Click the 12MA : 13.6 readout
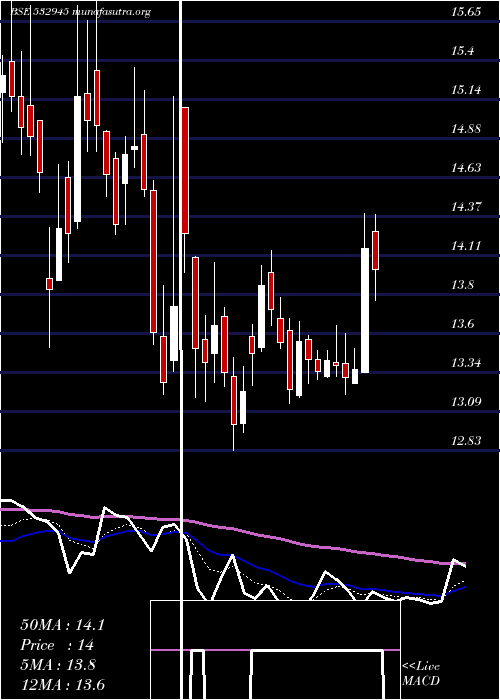This screenshot has height=700, width=500. (x=62, y=684)
